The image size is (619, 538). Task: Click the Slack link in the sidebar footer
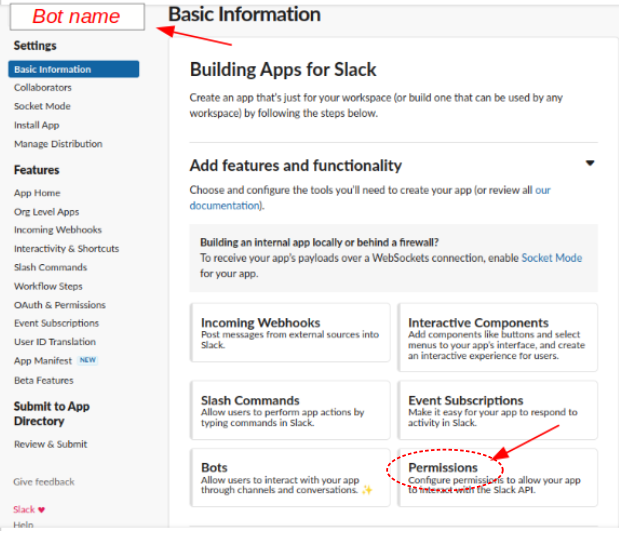pyautogui.click(x=24, y=510)
